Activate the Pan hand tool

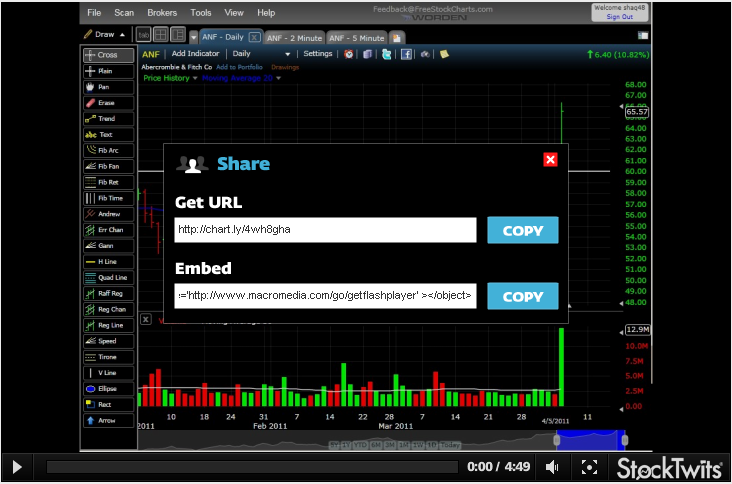(x=109, y=87)
